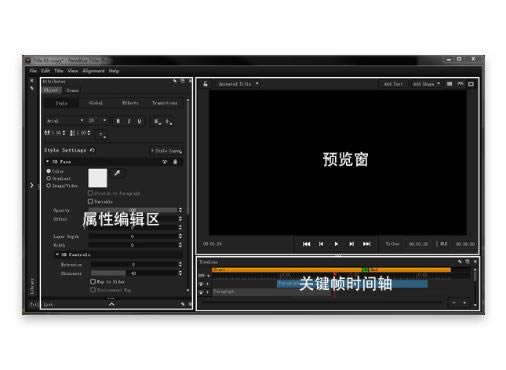Viewport: 506px width, 370px height.
Task: Select the Color fill radio button
Action: pos(49,171)
